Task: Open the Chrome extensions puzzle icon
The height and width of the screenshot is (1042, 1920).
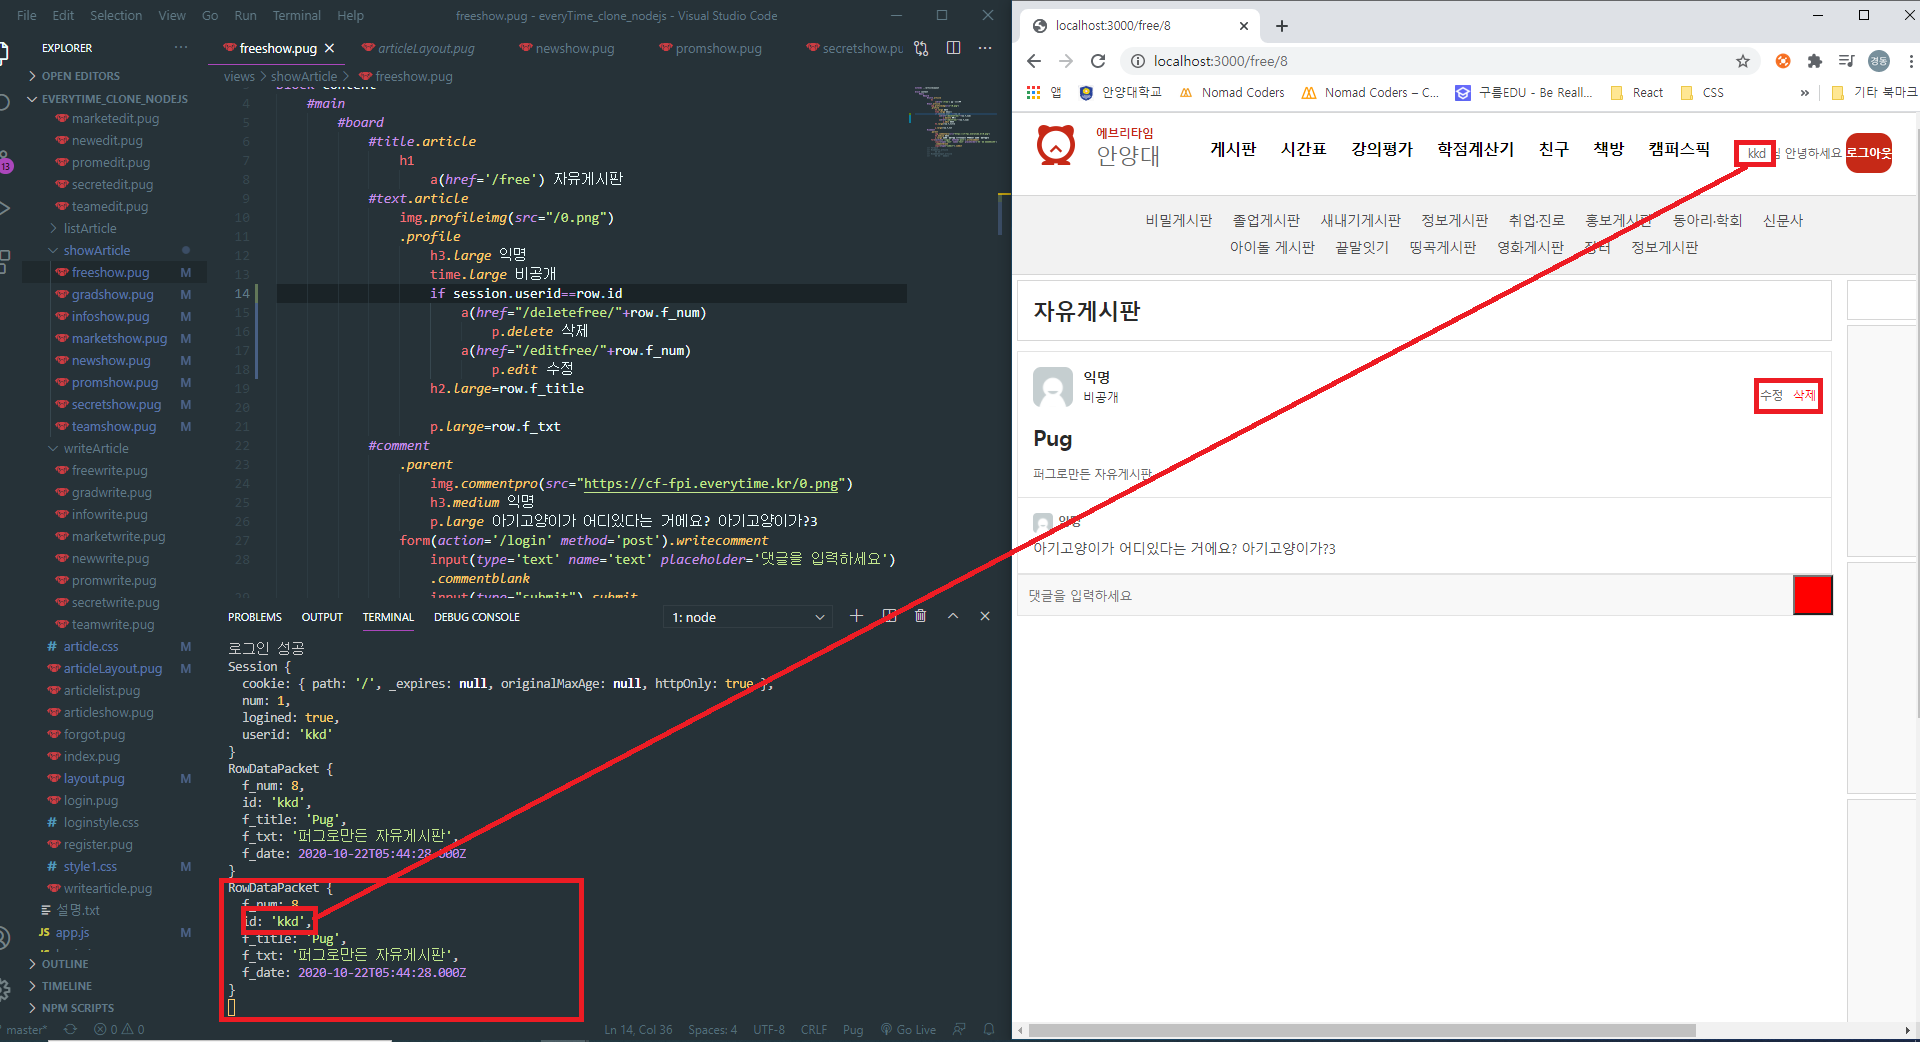Action: [x=1815, y=61]
